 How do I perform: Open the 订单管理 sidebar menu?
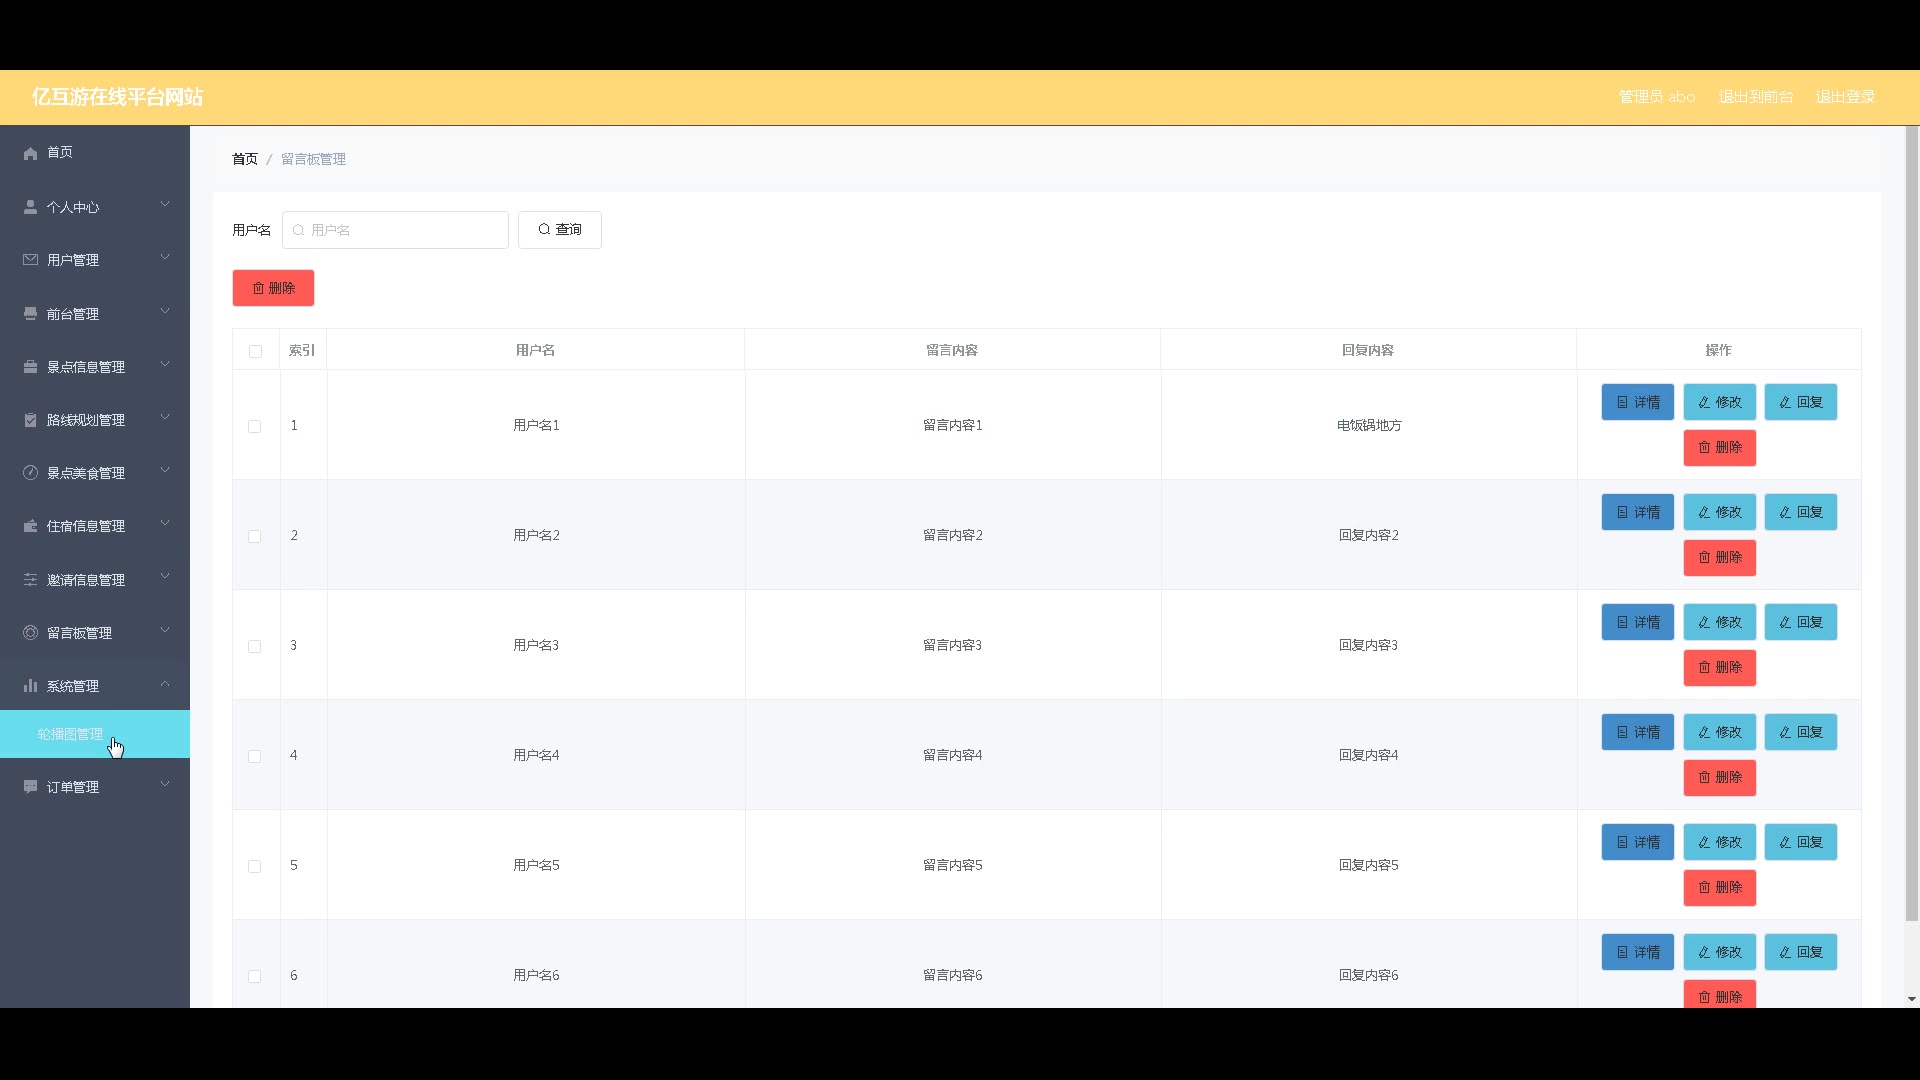click(x=95, y=787)
